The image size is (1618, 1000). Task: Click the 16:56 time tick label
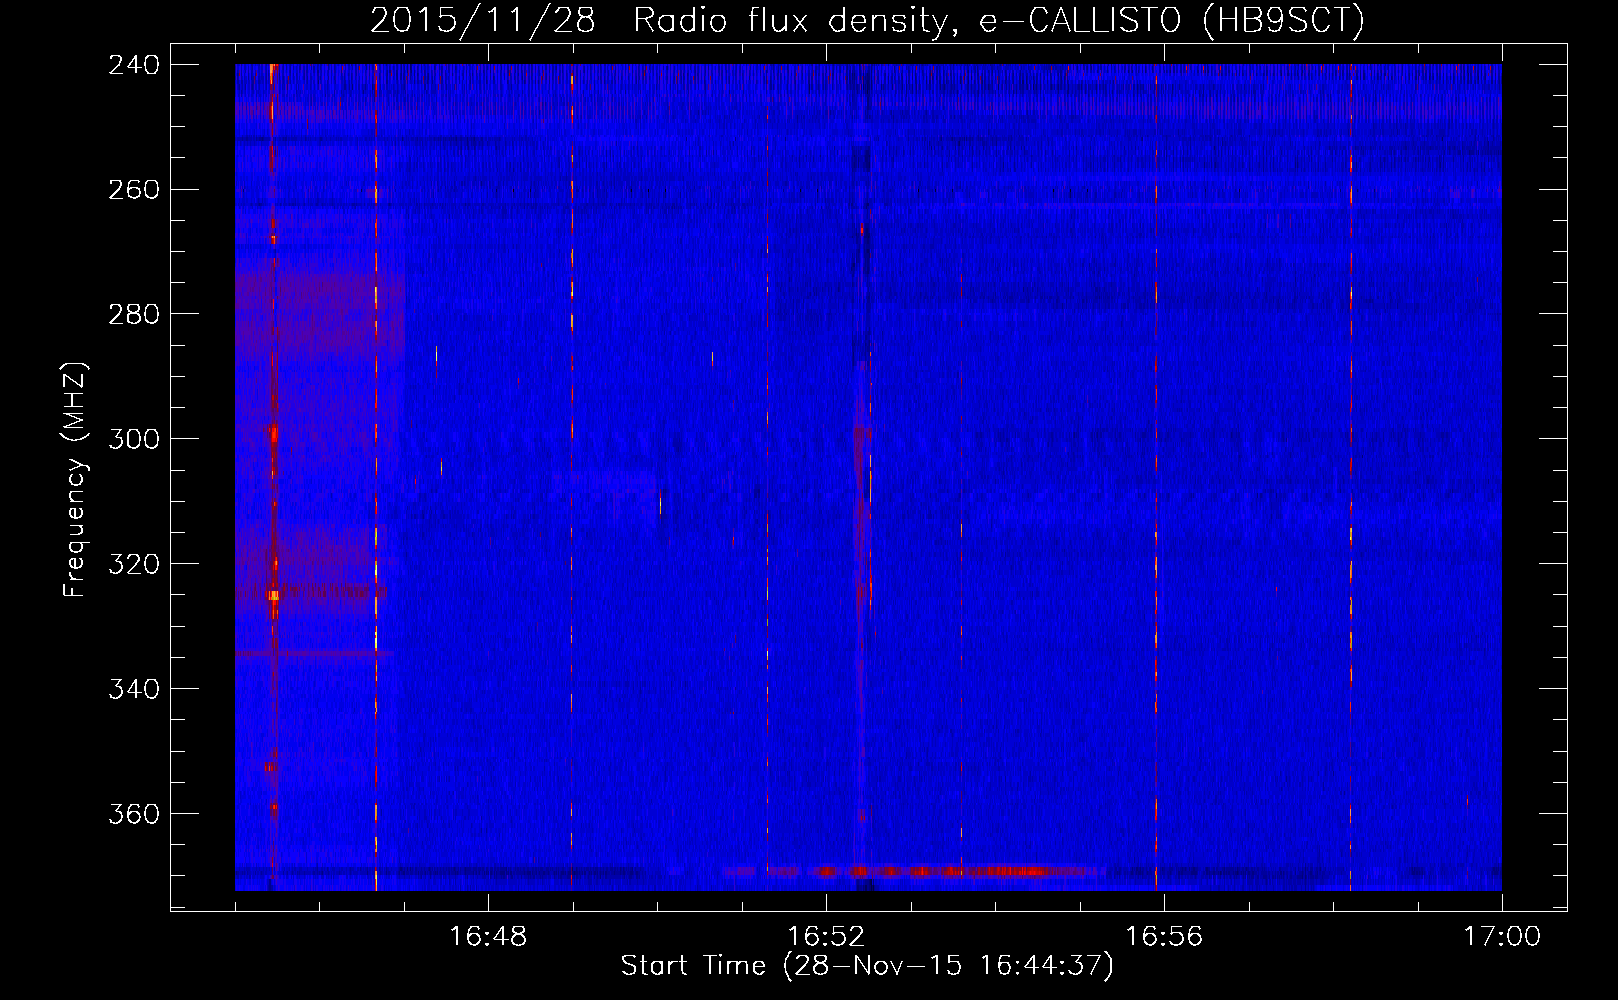[1164, 937]
